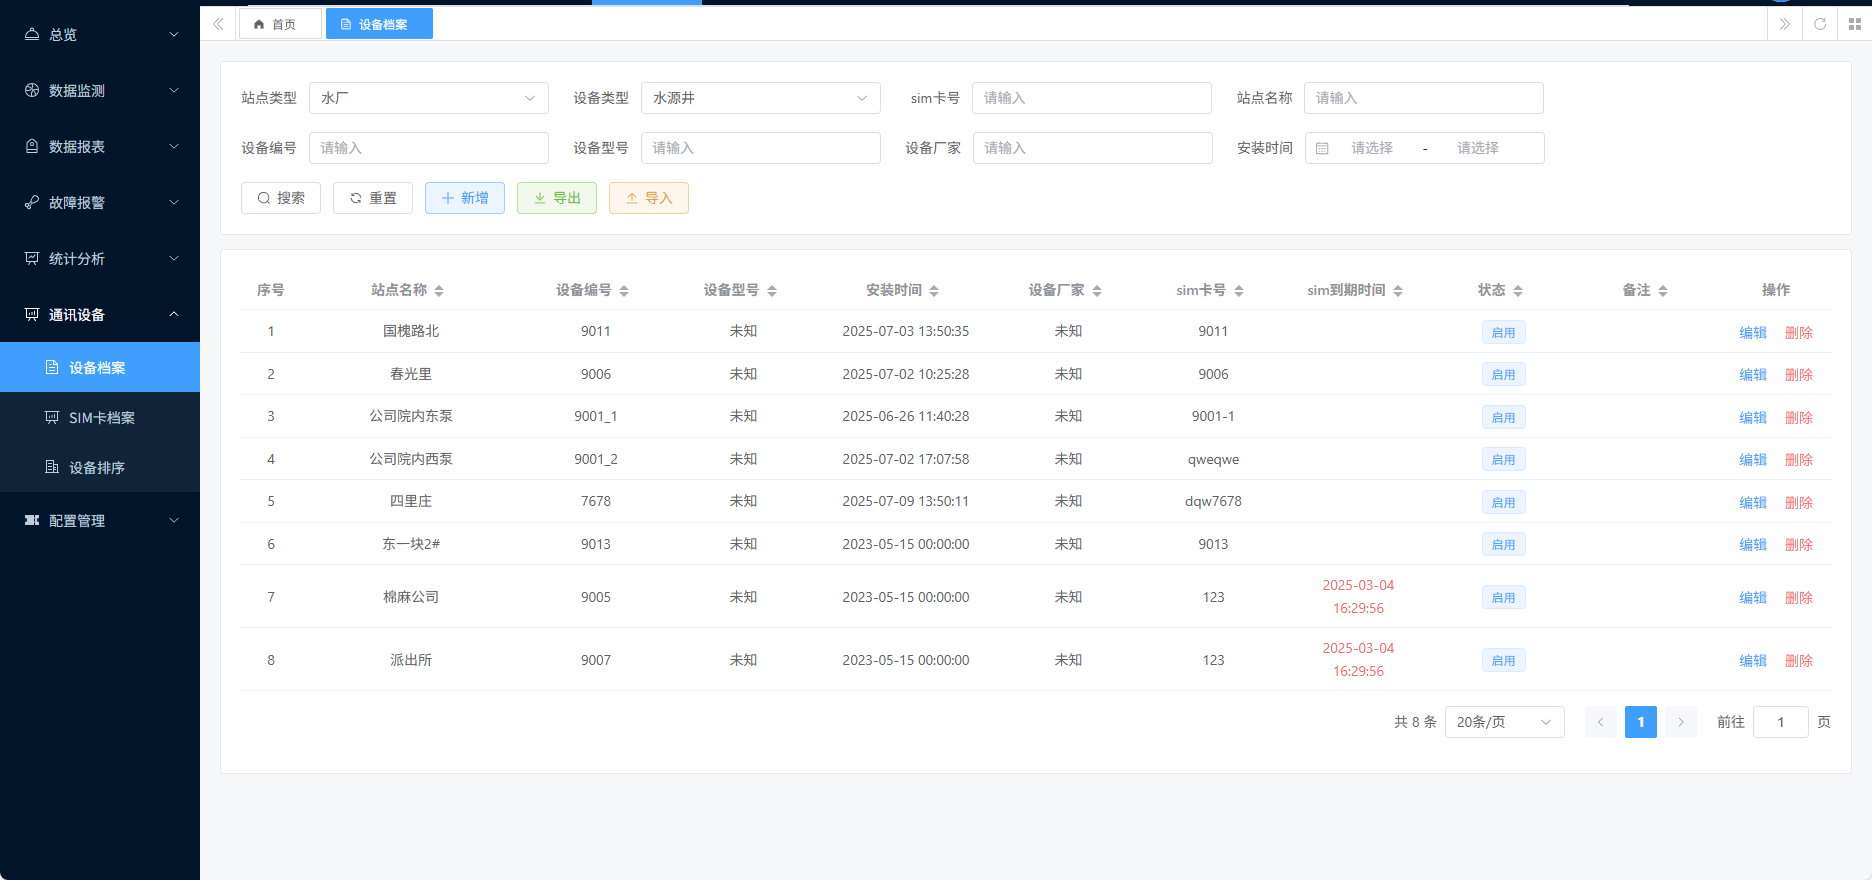Click the sim卡号 input field
Viewport: 1872px width, 880px height.
click(1091, 98)
